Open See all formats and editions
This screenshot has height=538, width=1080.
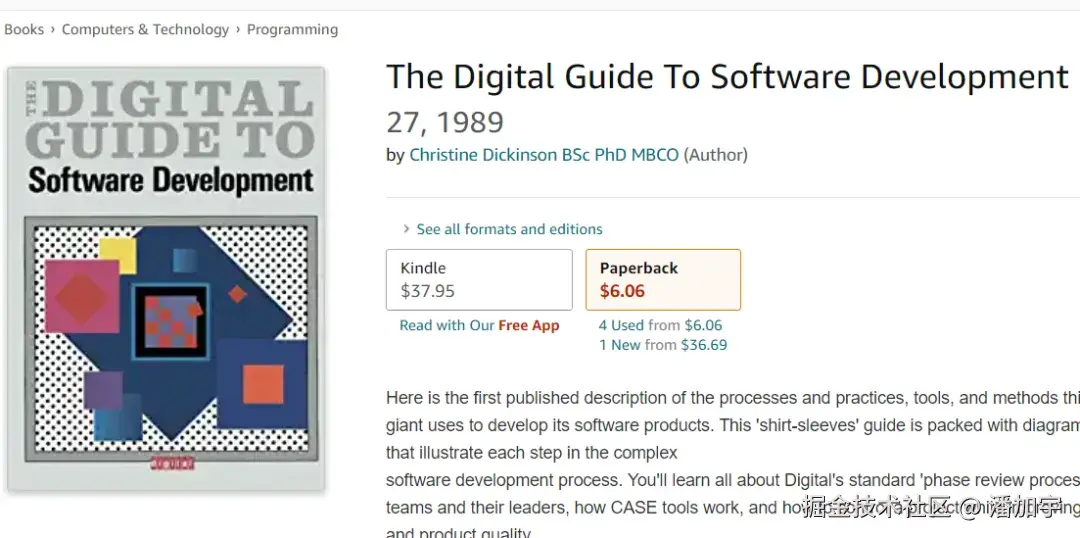510,229
